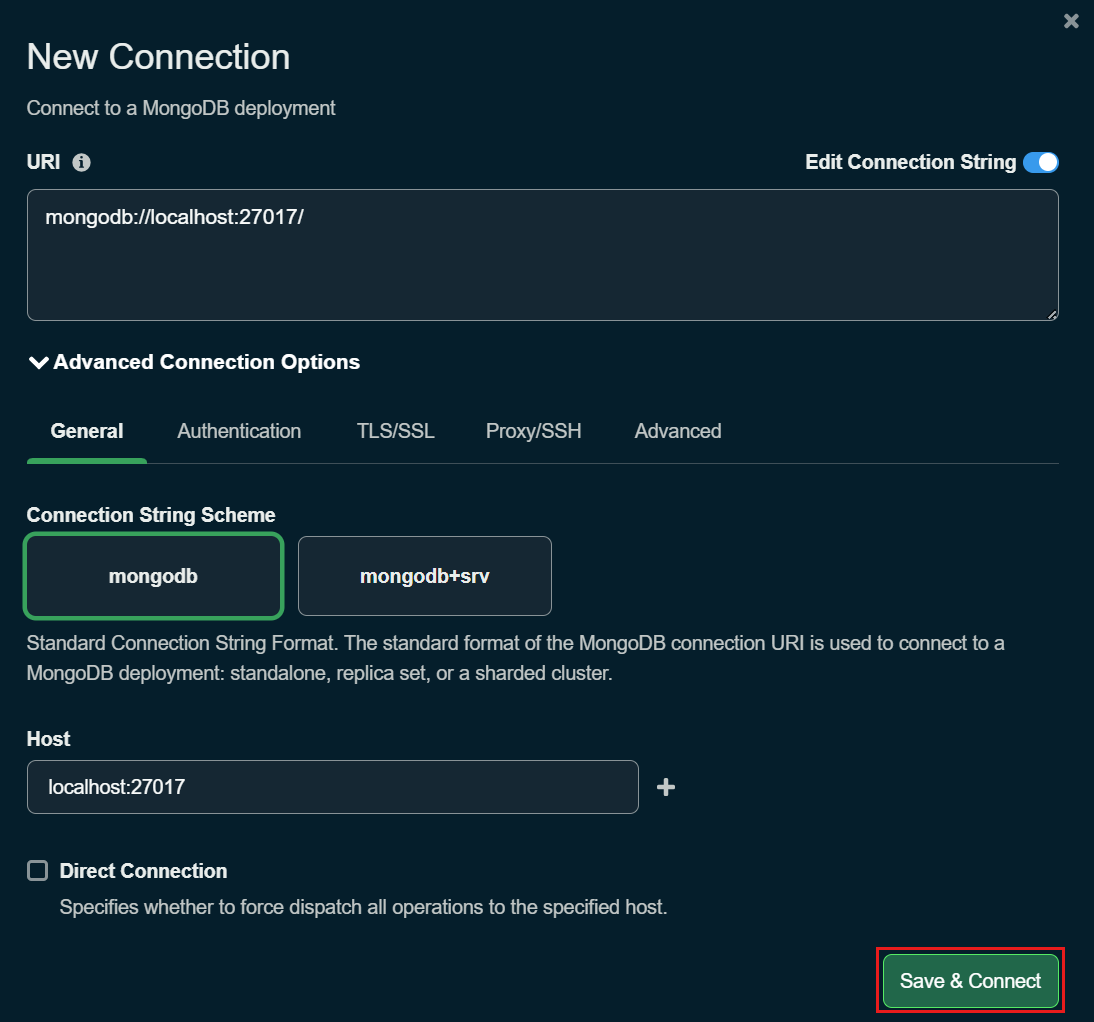Switch to the Proxy/SSH tab
This screenshot has width=1094, height=1022.
pyautogui.click(x=533, y=431)
